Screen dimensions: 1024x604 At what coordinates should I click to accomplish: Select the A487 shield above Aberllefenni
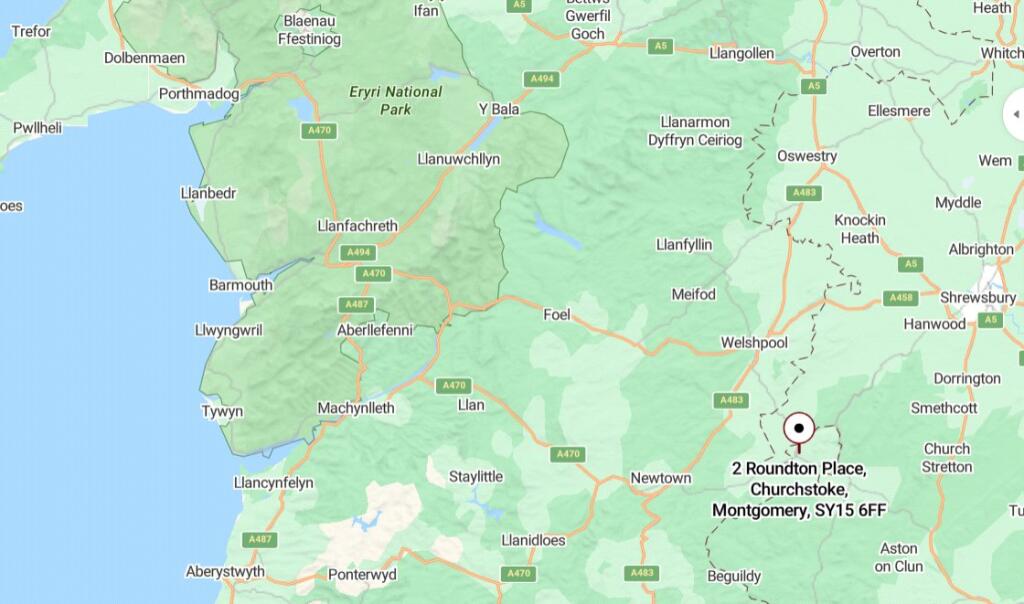(x=357, y=304)
